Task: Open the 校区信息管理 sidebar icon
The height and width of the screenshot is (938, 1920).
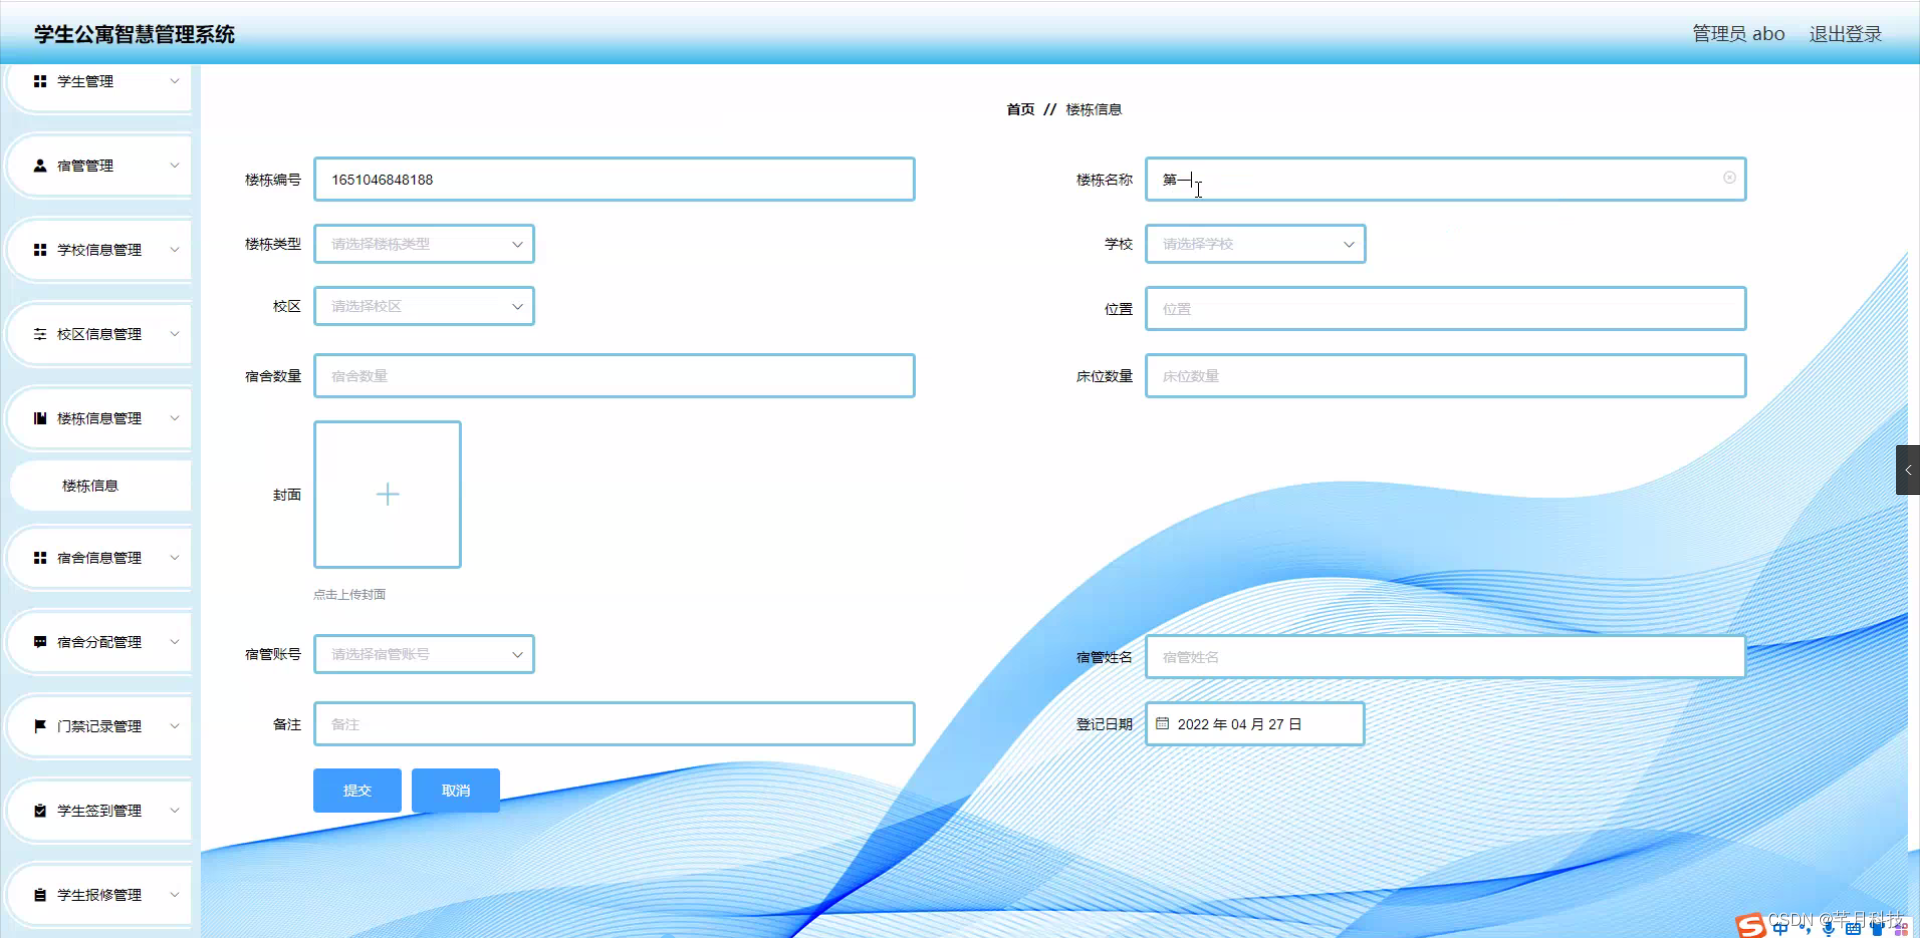Action: 40,334
